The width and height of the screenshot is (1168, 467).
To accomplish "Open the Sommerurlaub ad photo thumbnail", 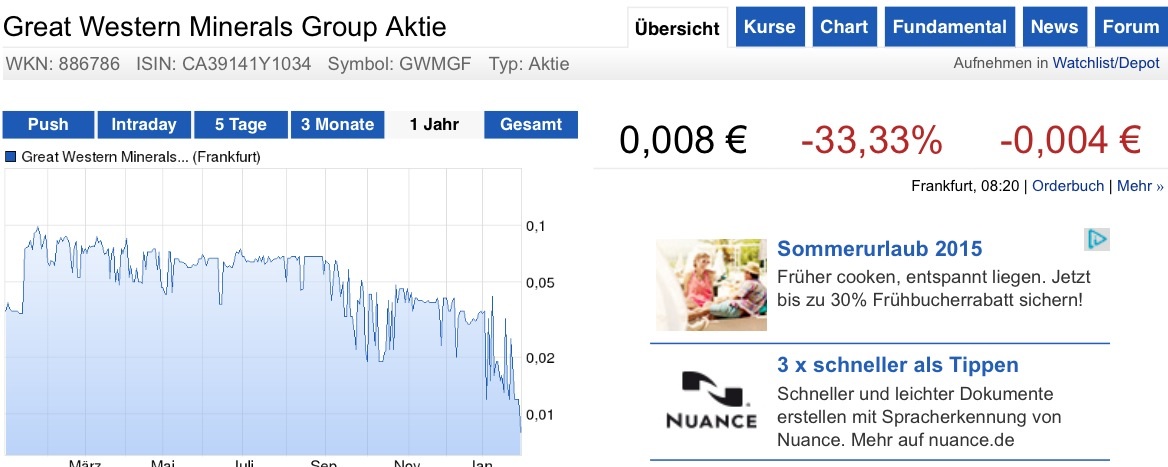I will pos(711,285).
